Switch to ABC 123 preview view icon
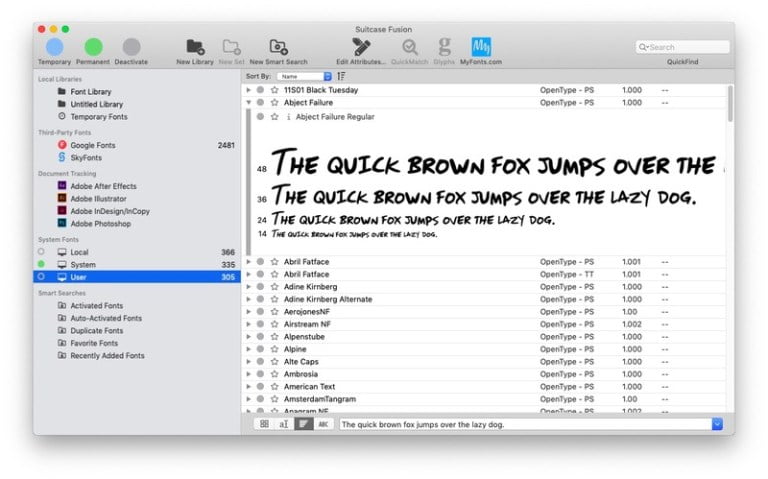The width and height of the screenshot is (768, 479). 323,424
